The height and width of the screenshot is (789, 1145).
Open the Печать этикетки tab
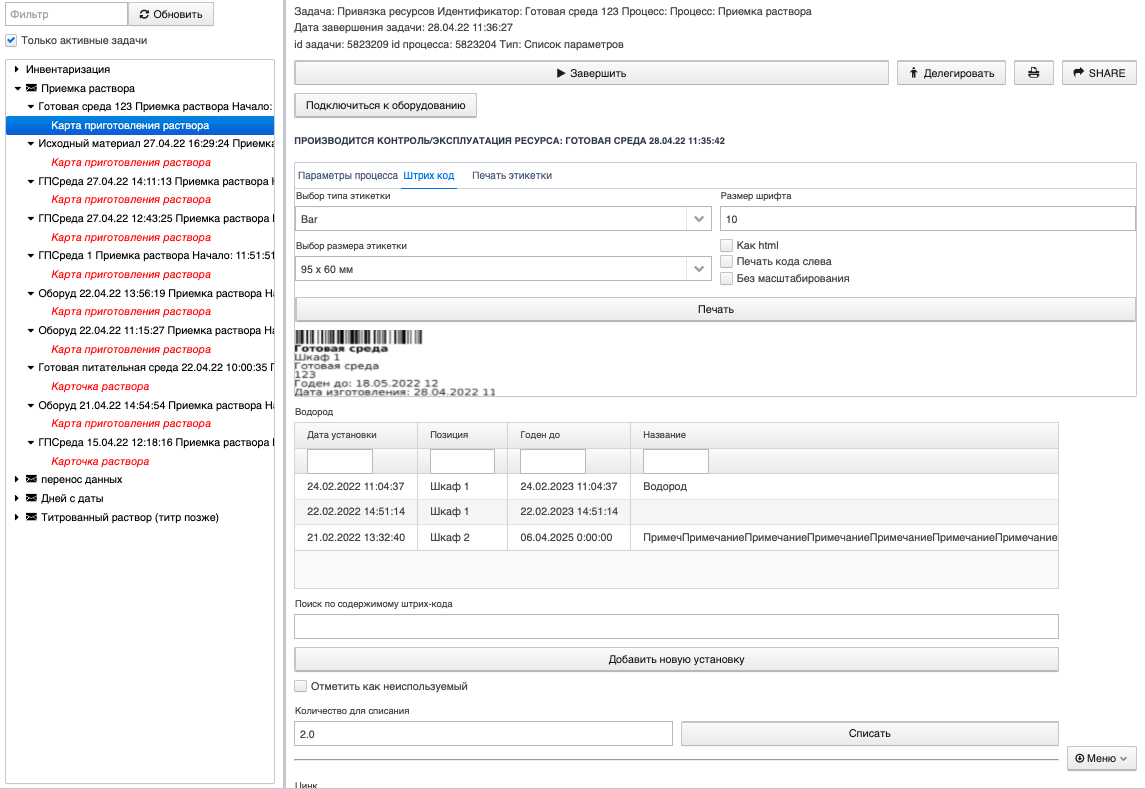click(x=512, y=175)
